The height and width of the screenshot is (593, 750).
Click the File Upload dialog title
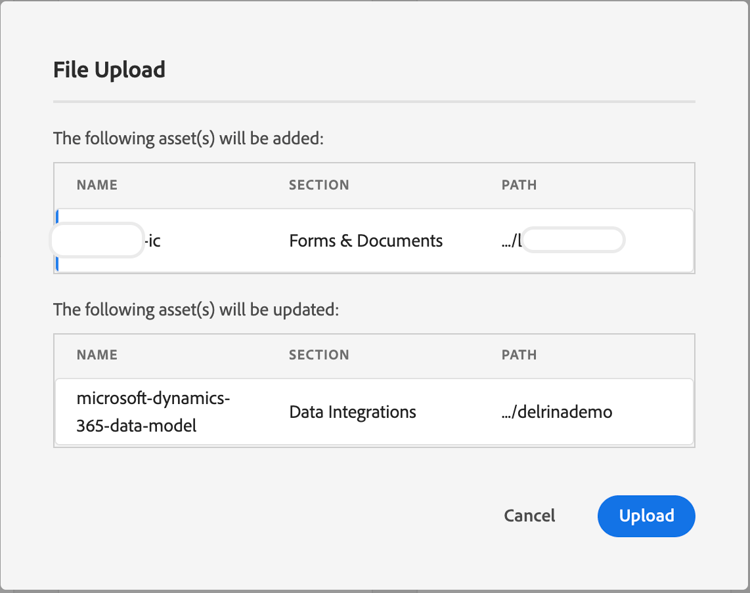click(x=109, y=70)
